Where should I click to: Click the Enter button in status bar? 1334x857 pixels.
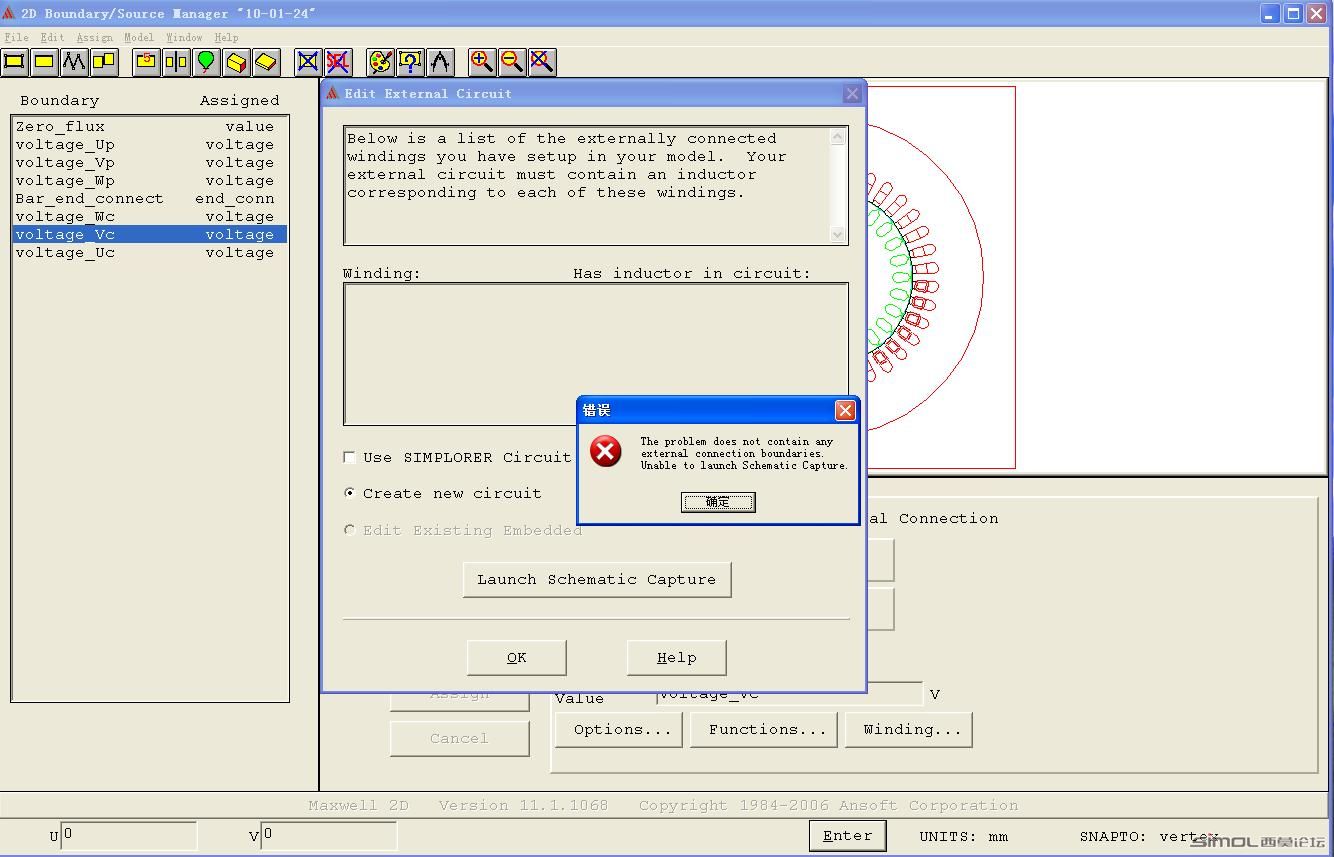pyautogui.click(x=847, y=836)
